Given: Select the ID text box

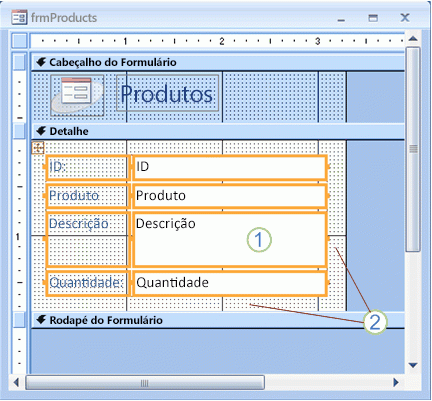Looking at the screenshot, I should click(x=230, y=168).
